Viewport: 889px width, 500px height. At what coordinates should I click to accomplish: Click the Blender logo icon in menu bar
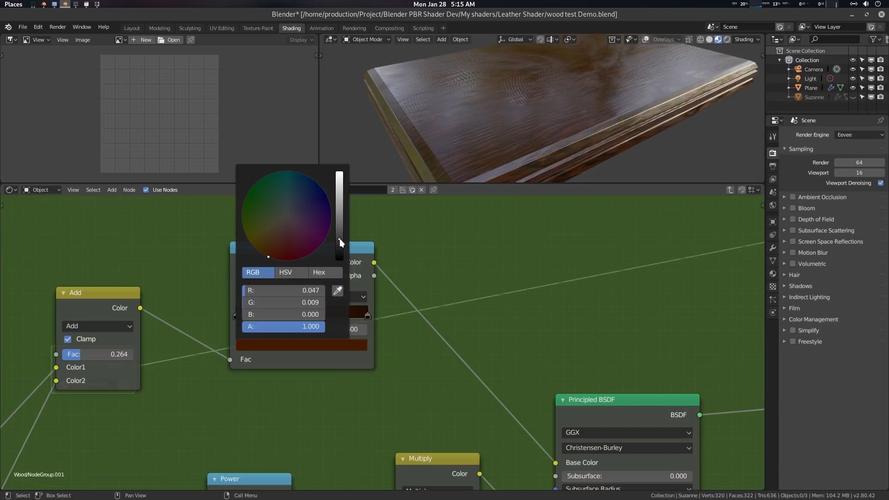(x=8, y=27)
